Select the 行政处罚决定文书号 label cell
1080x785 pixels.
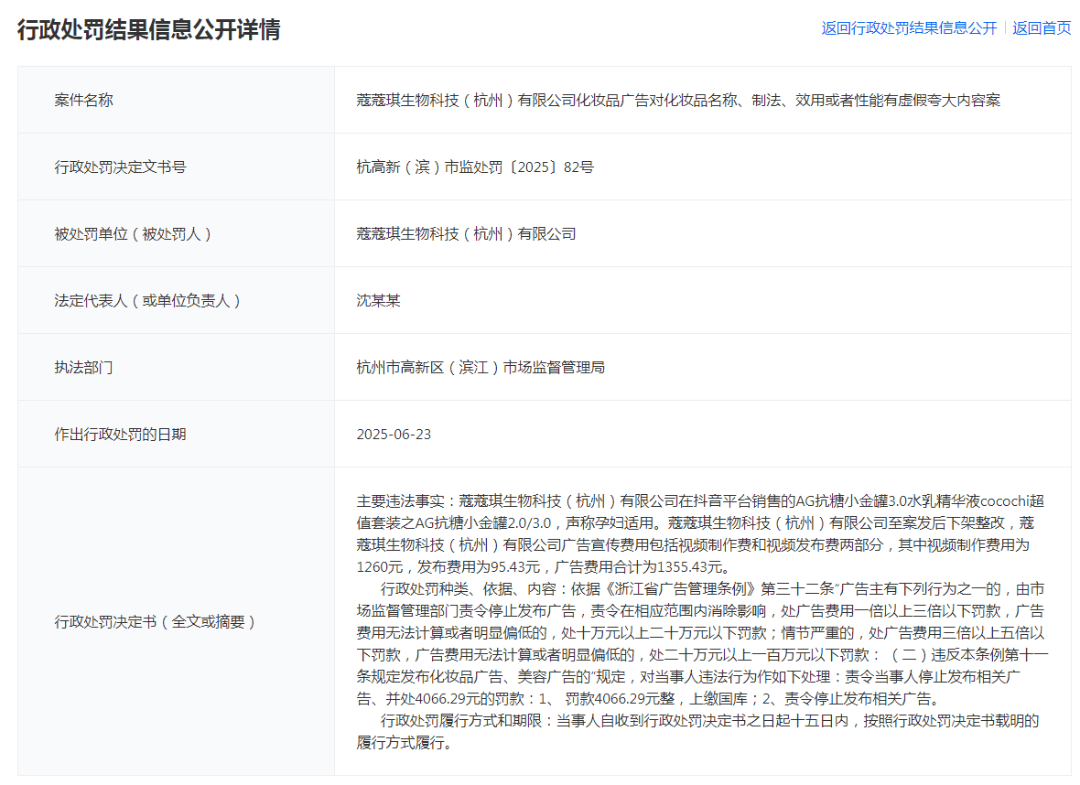coord(120,167)
